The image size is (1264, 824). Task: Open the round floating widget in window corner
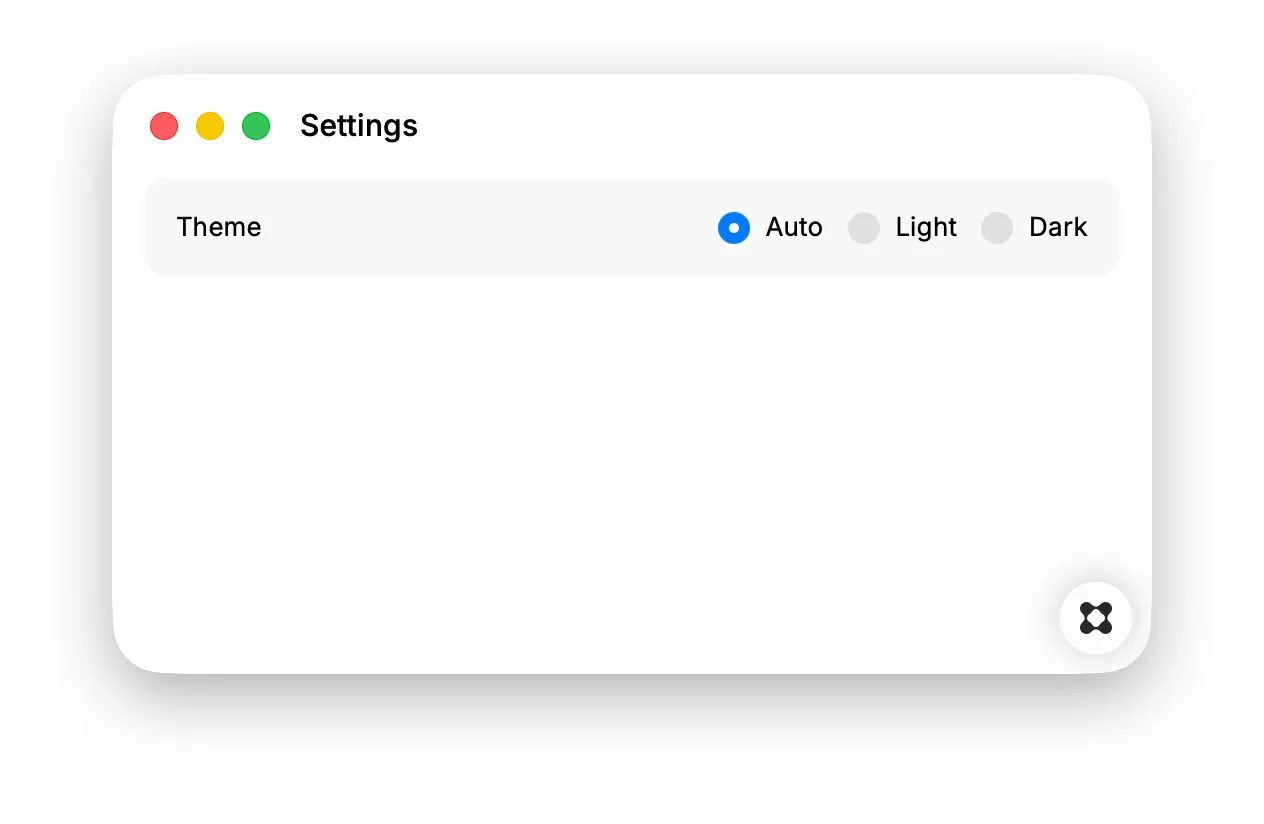tap(1096, 618)
